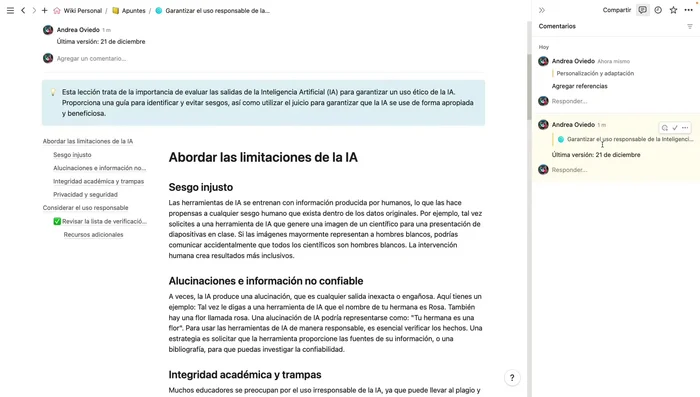Click Responder under Última versión comment
The width and height of the screenshot is (700, 397).
[x=569, y=170]
